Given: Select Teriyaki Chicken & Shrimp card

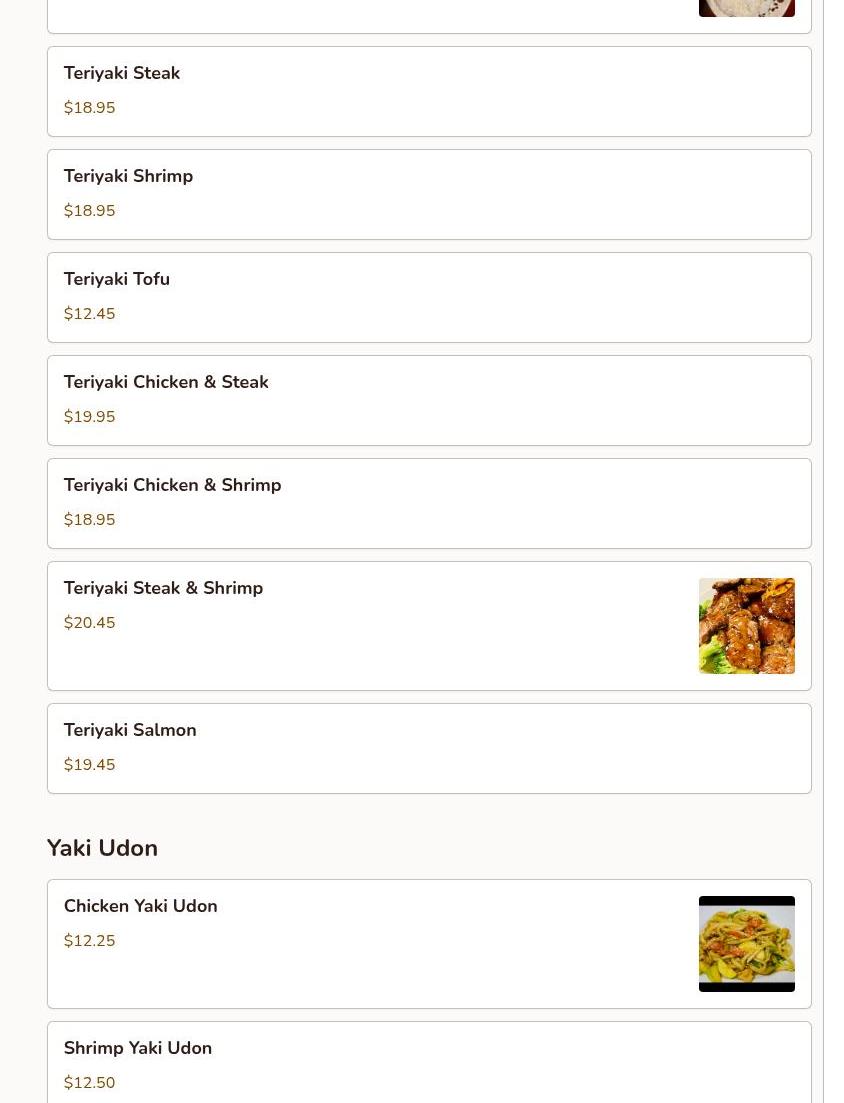Looking at the screenshot, I should point(429,504).
